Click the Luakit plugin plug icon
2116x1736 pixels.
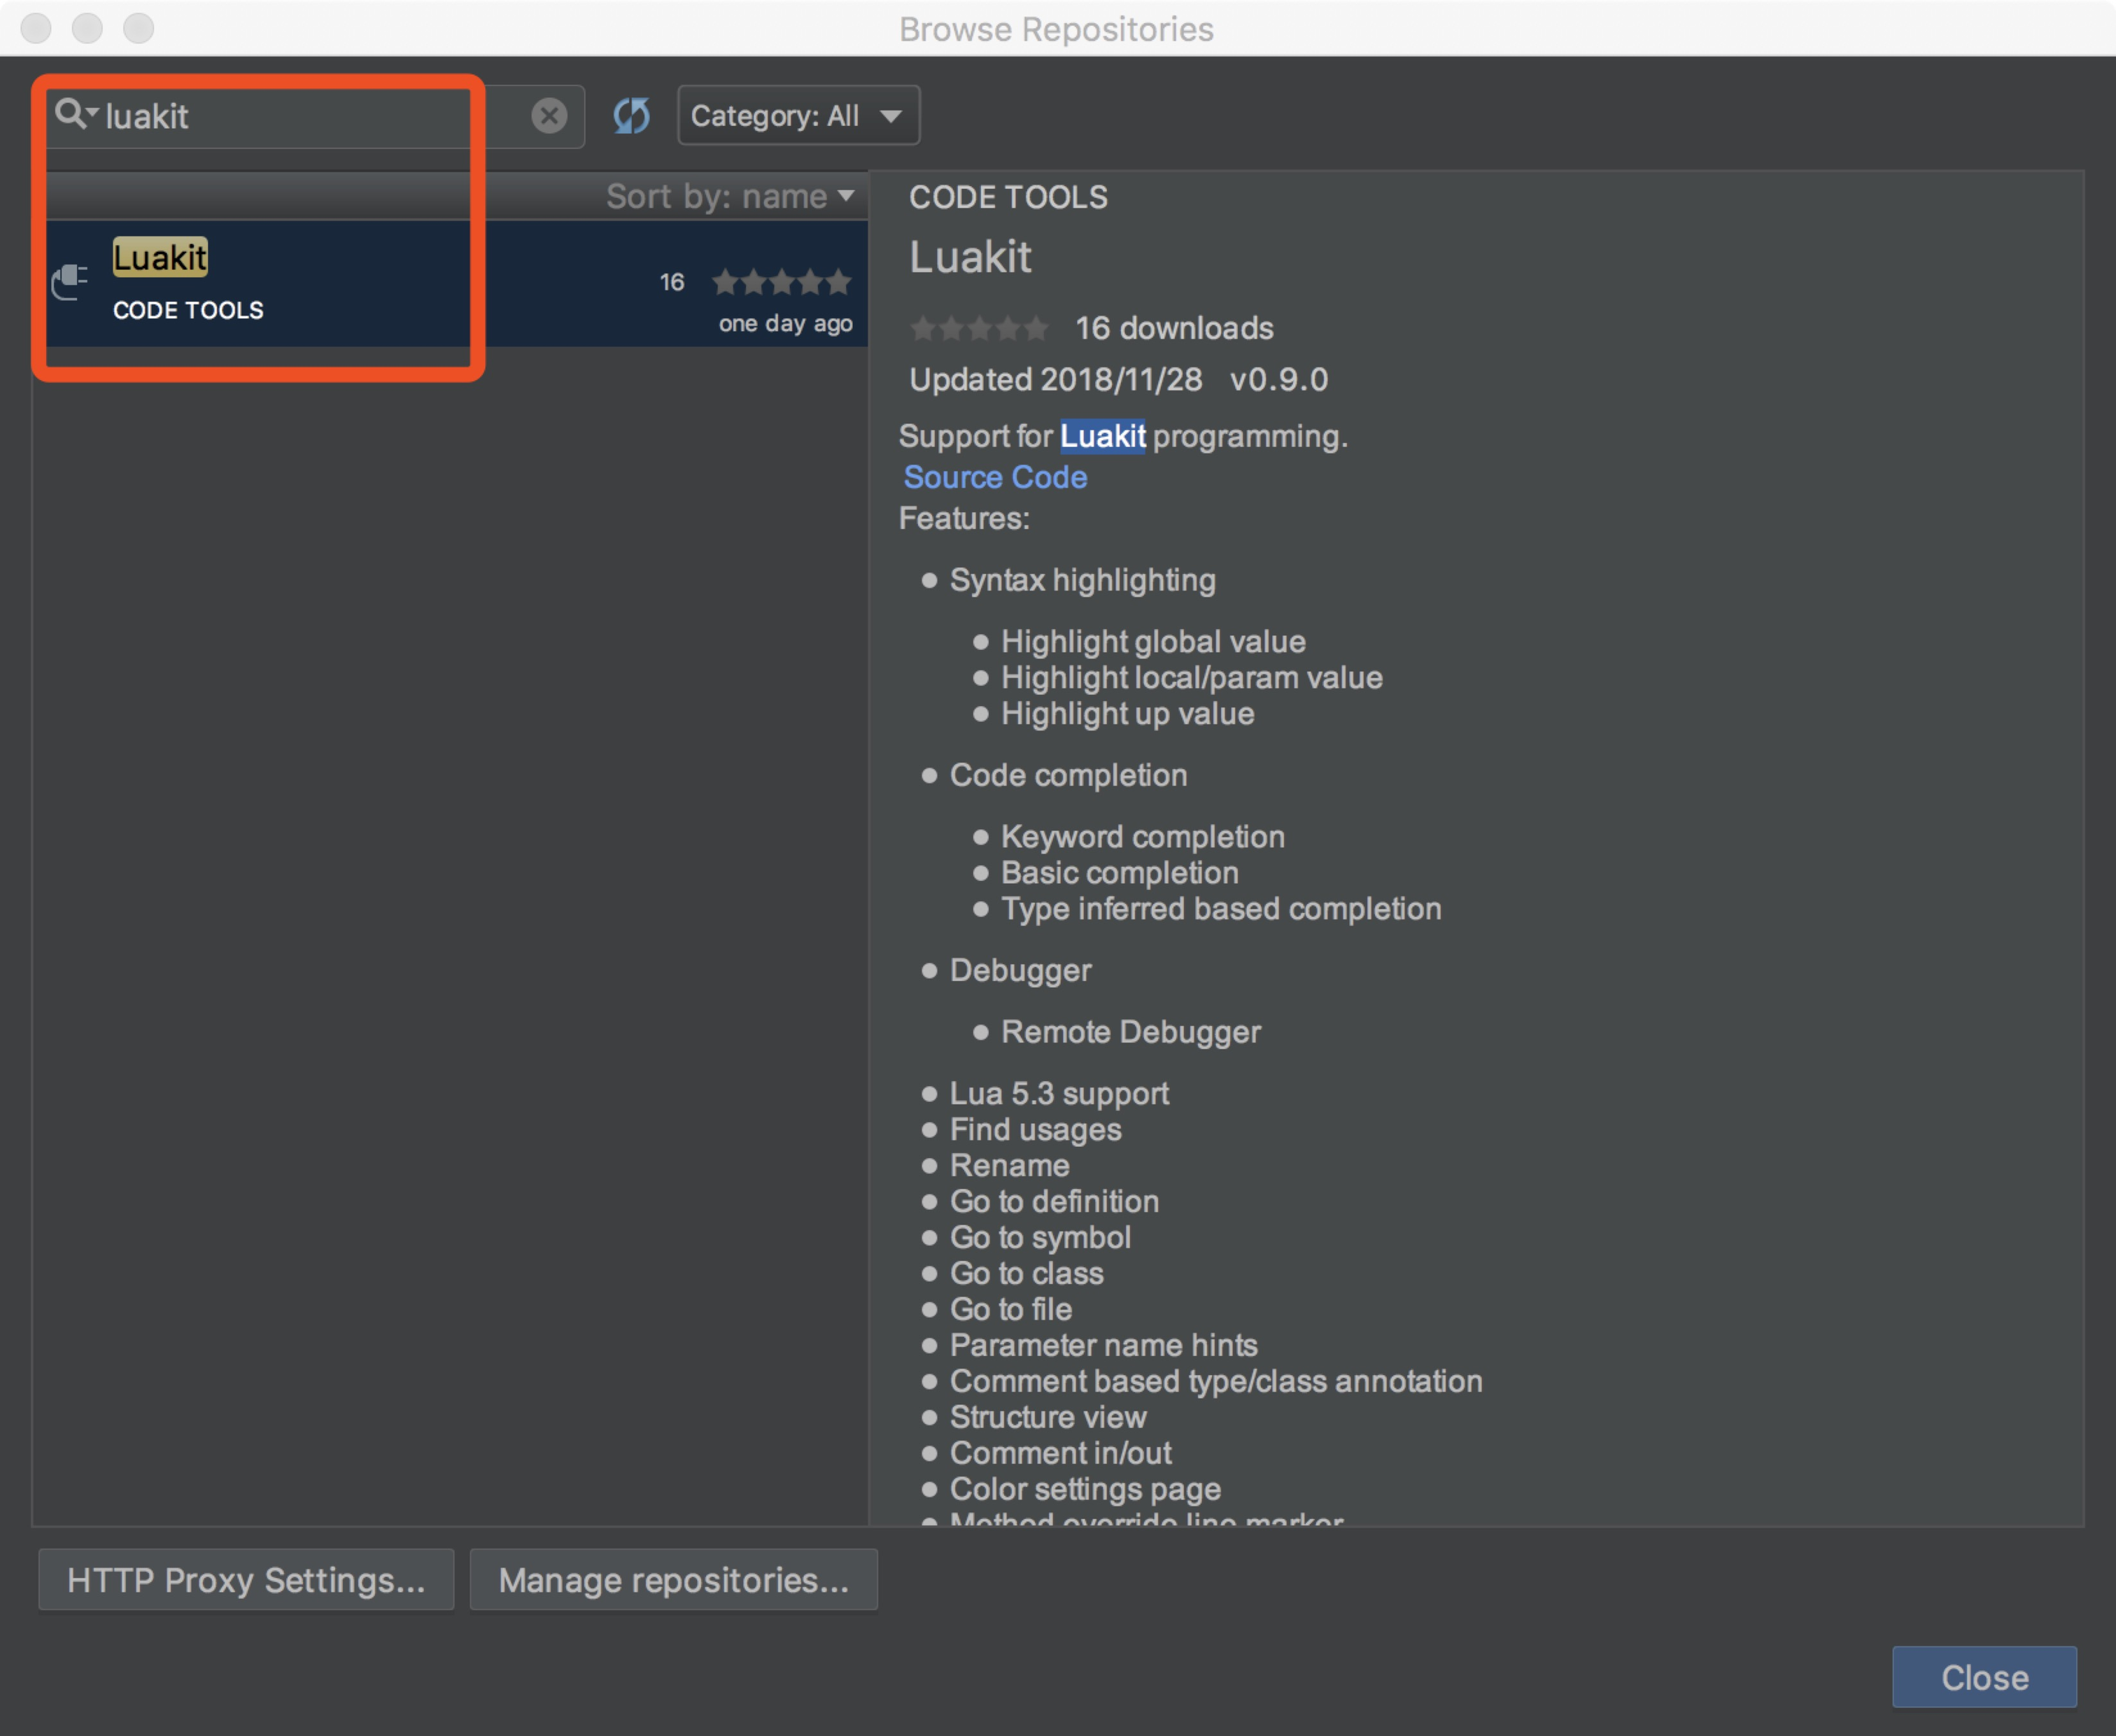click(70, 282)
